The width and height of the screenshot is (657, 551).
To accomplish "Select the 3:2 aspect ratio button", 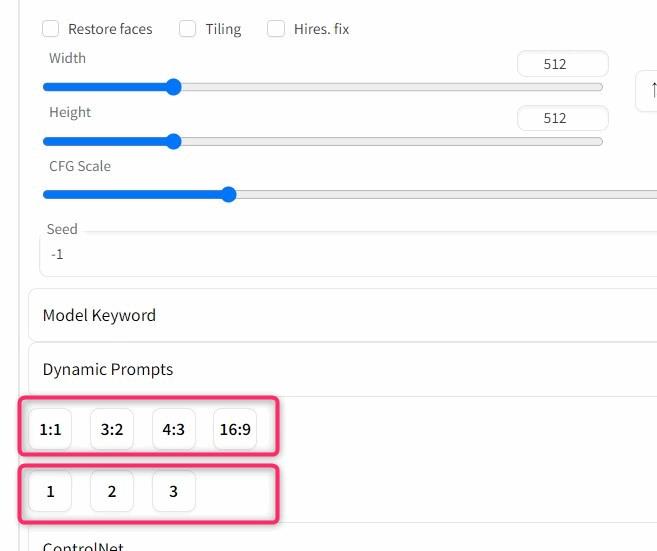I will [112, 429].
